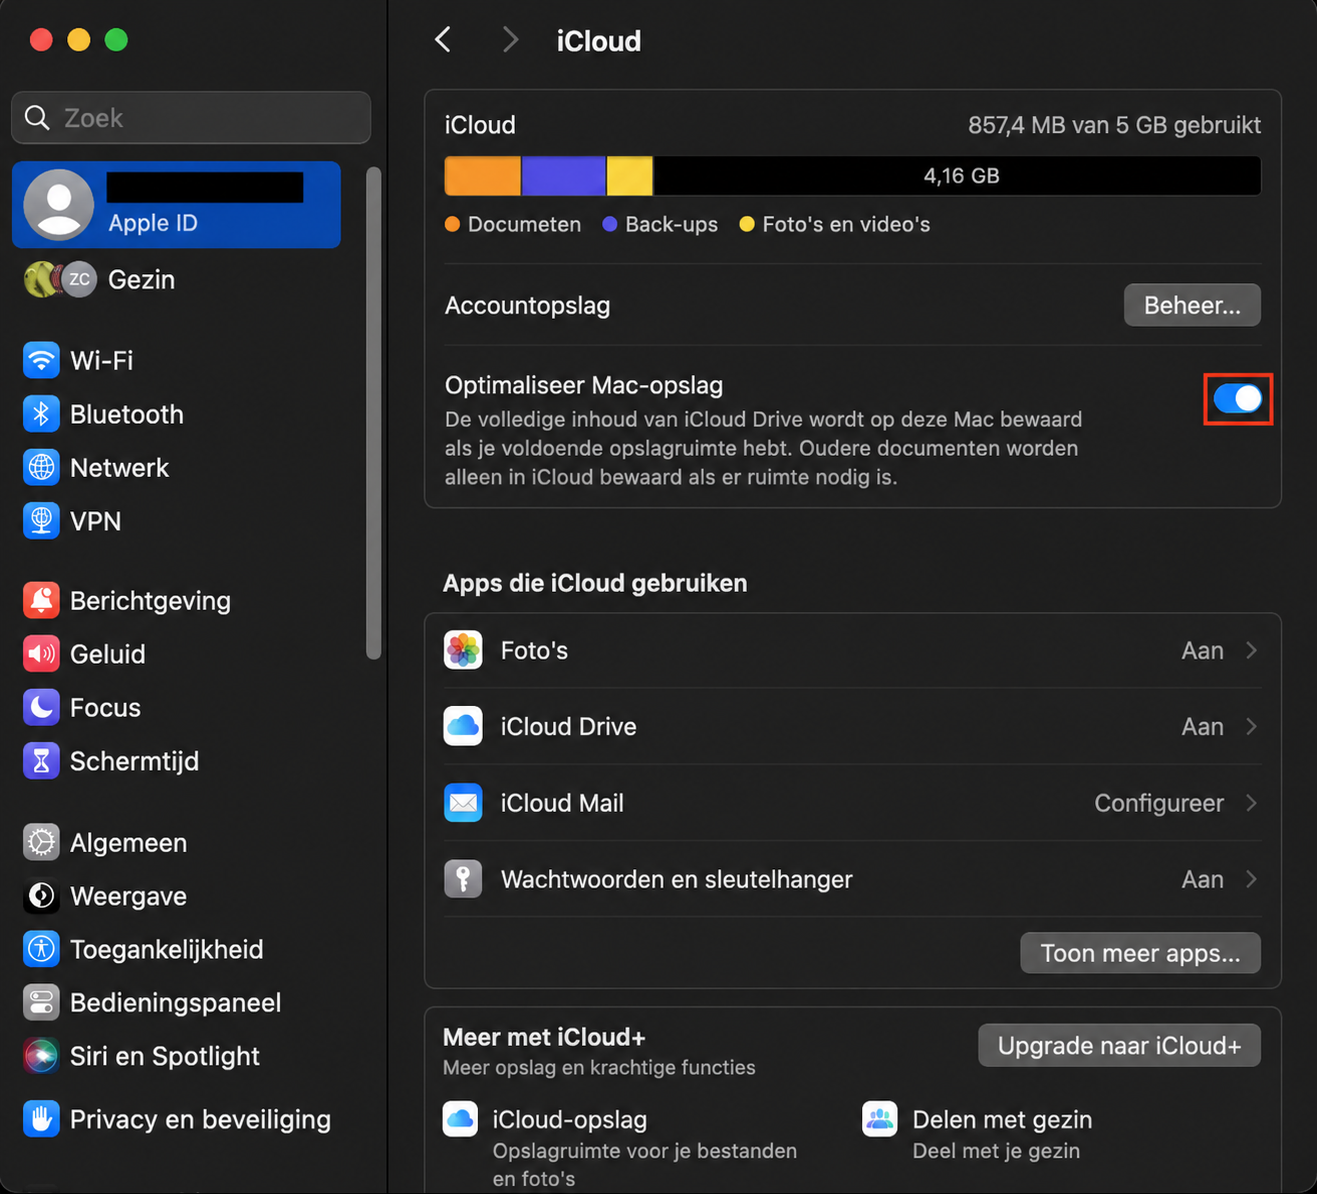
Task: Go back with the left arrow
Action: [x=443, y=40]
